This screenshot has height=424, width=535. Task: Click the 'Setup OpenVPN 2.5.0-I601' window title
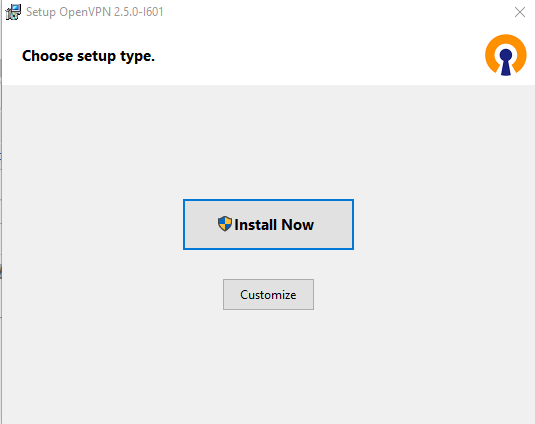[x=95, y=12]
